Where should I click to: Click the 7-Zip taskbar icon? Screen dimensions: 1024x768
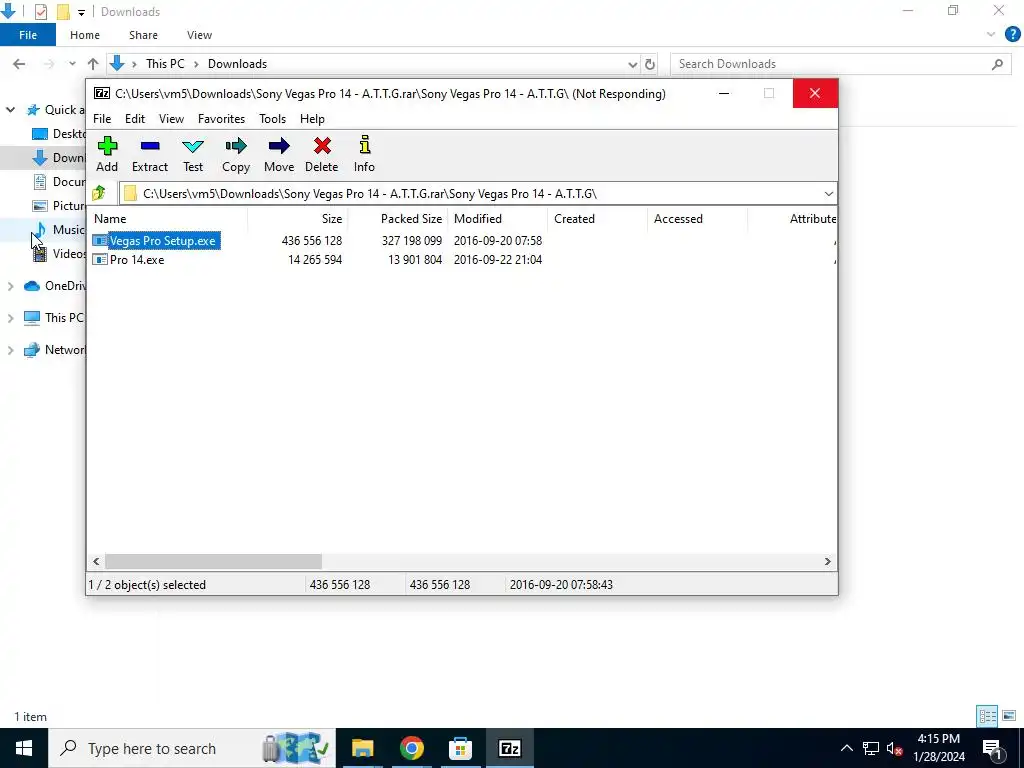click(x=509, y=748)
